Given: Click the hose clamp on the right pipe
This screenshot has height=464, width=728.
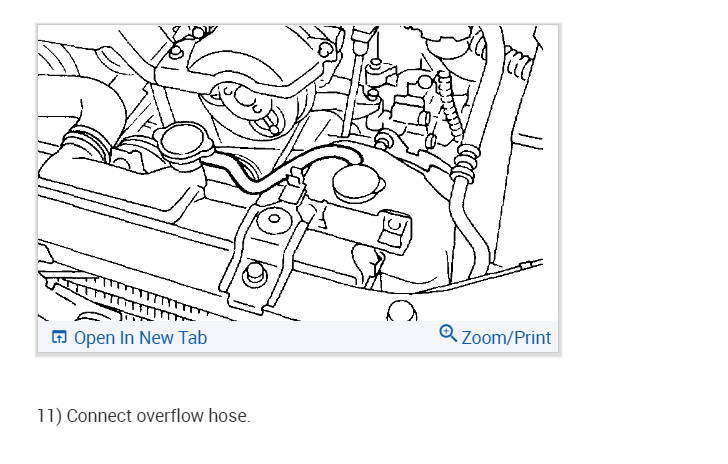Looking at the screenshot, I should click(465, 163).
